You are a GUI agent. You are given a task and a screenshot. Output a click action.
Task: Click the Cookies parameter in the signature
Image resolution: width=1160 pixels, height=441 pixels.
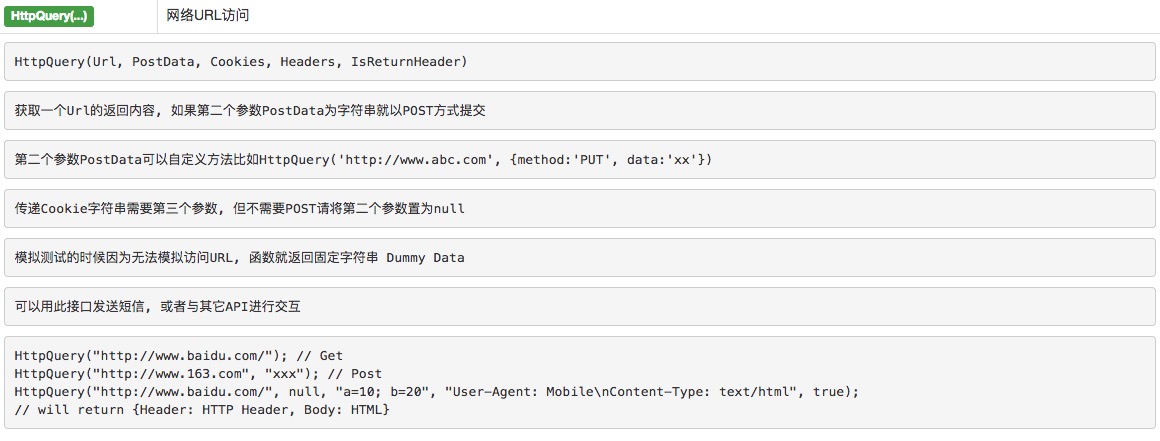pos(237,62)
